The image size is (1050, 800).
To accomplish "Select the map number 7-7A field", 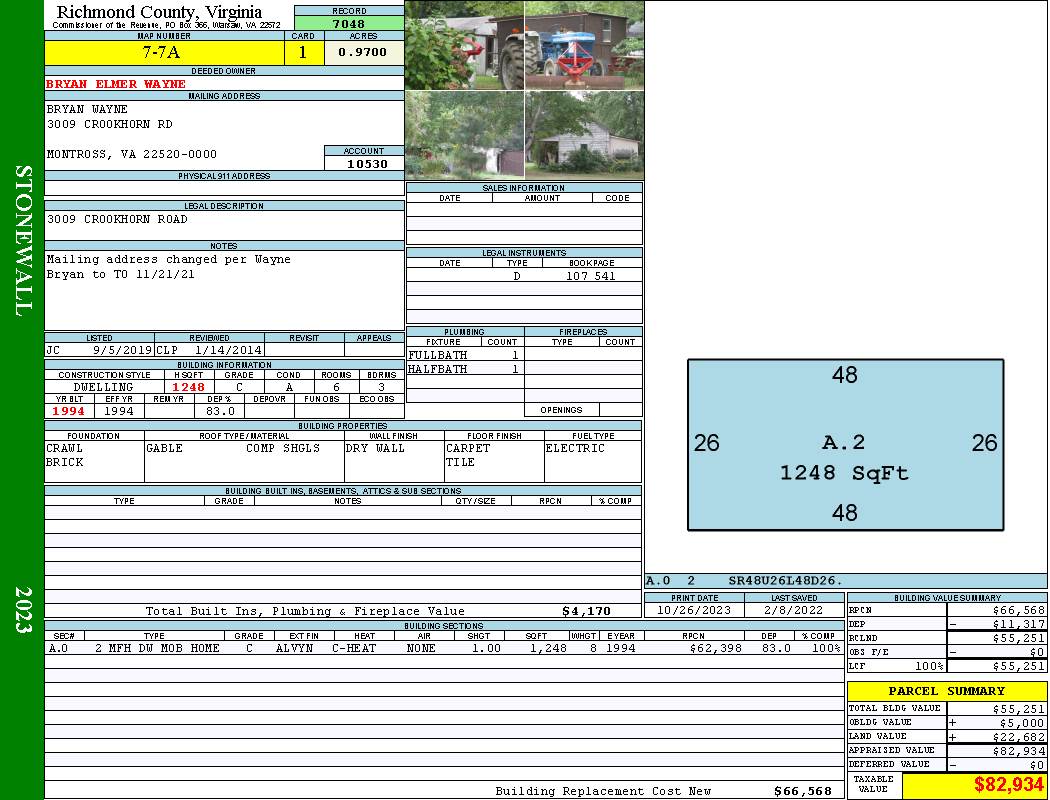I will [x=164, y=52].
